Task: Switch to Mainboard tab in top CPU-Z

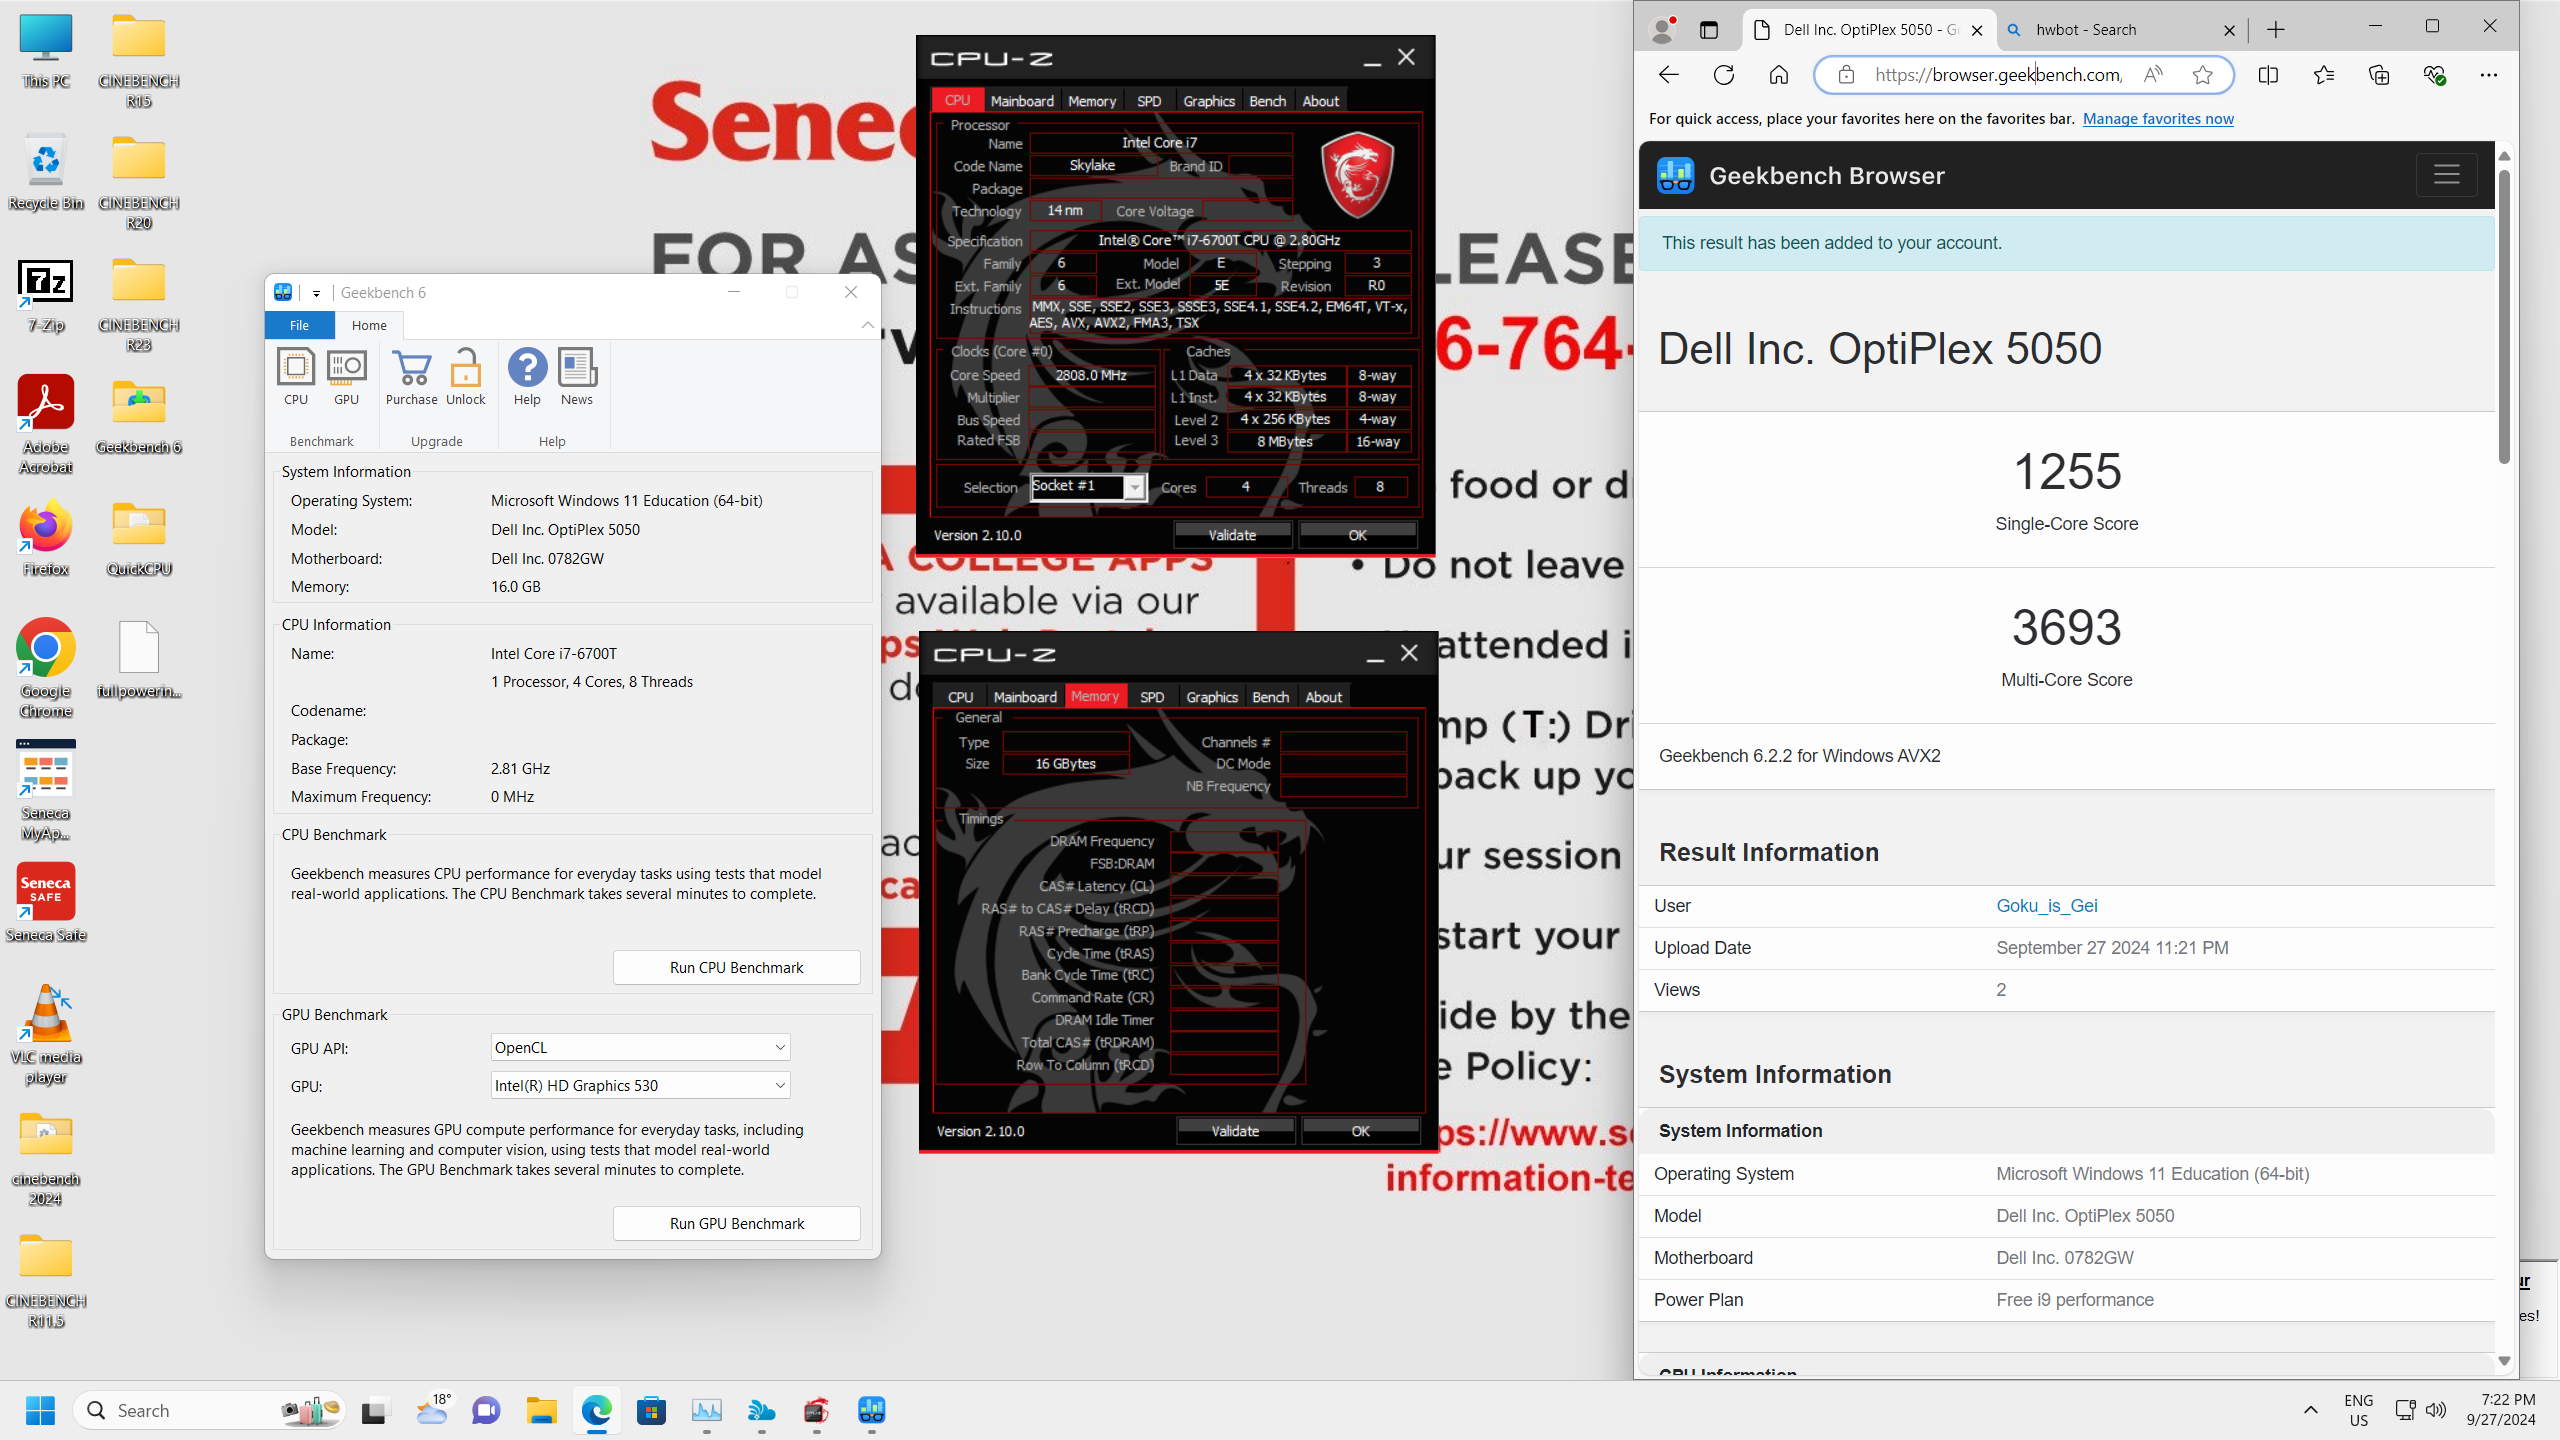Action: 1022,101
